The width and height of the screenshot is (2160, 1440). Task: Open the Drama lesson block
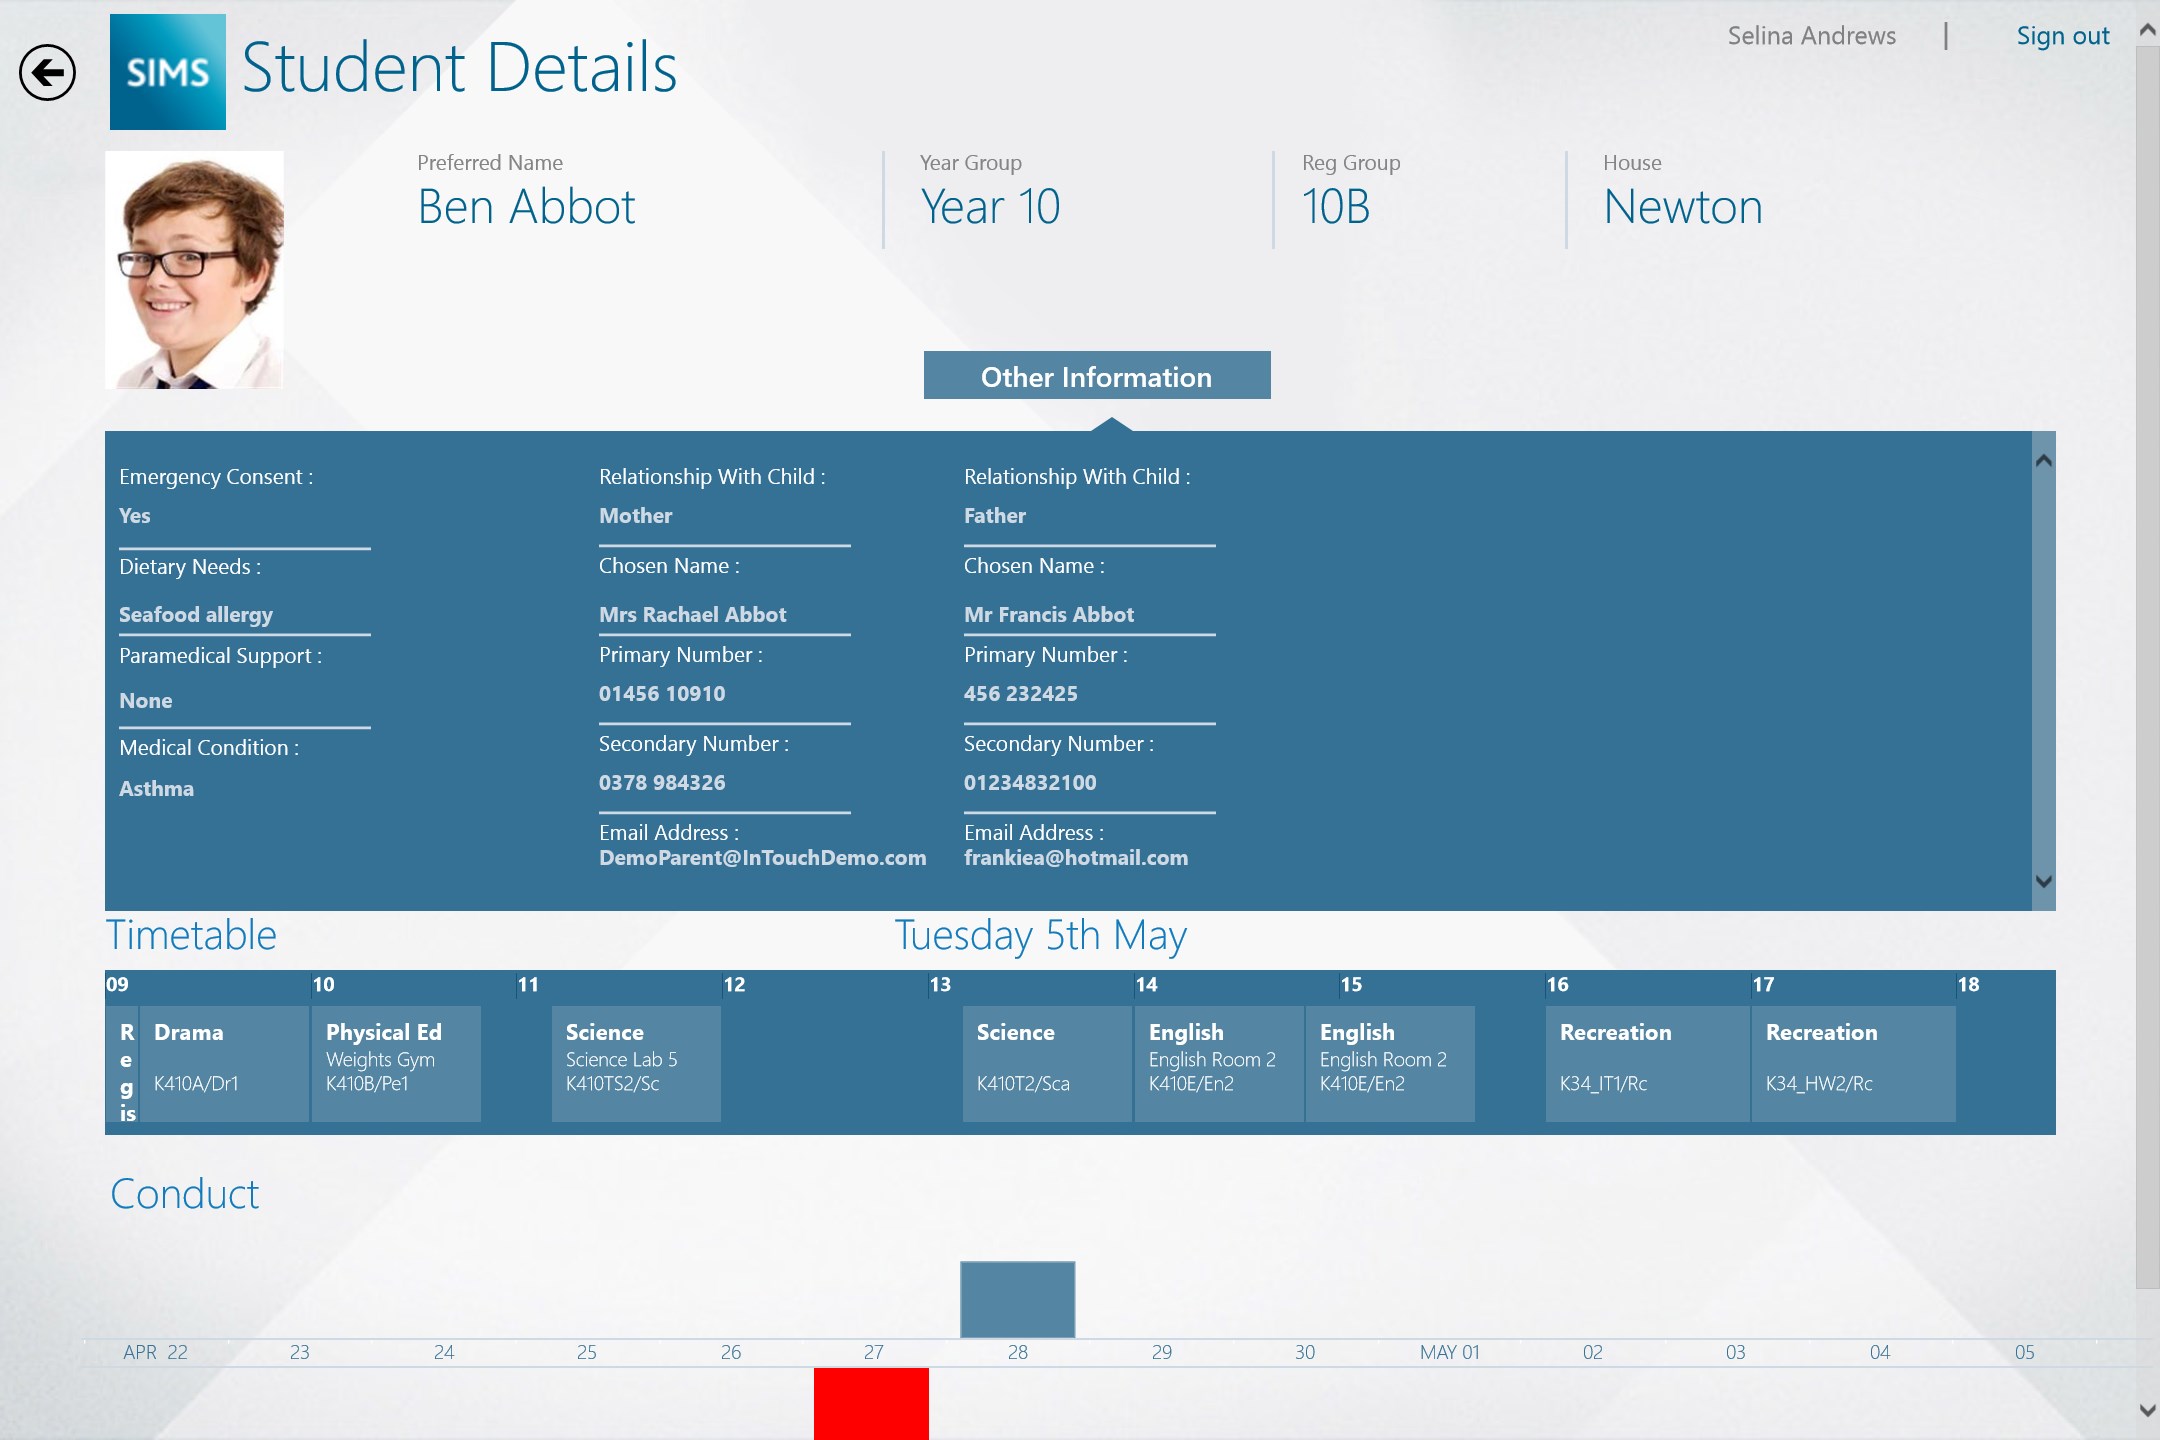224,1062
